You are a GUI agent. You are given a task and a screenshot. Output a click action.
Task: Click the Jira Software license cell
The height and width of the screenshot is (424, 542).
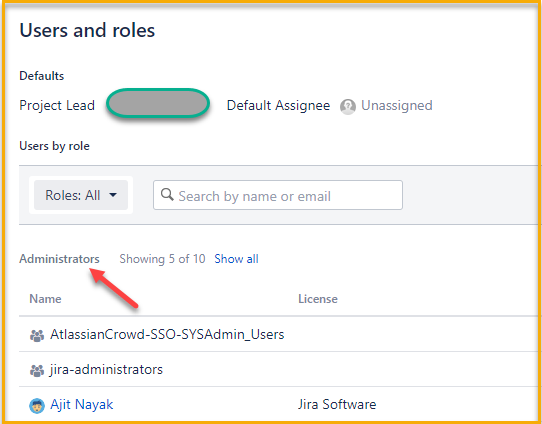coord(337,404)
